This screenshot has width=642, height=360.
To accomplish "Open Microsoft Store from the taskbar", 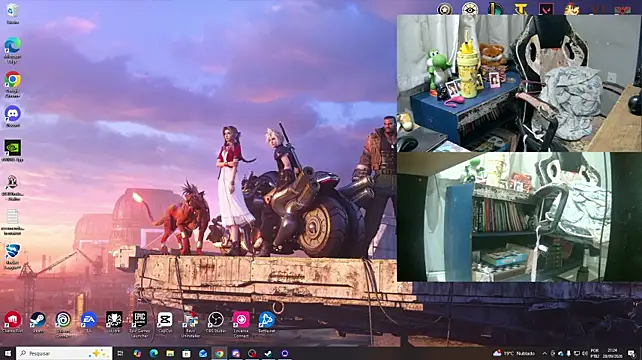I will point(186,353).
